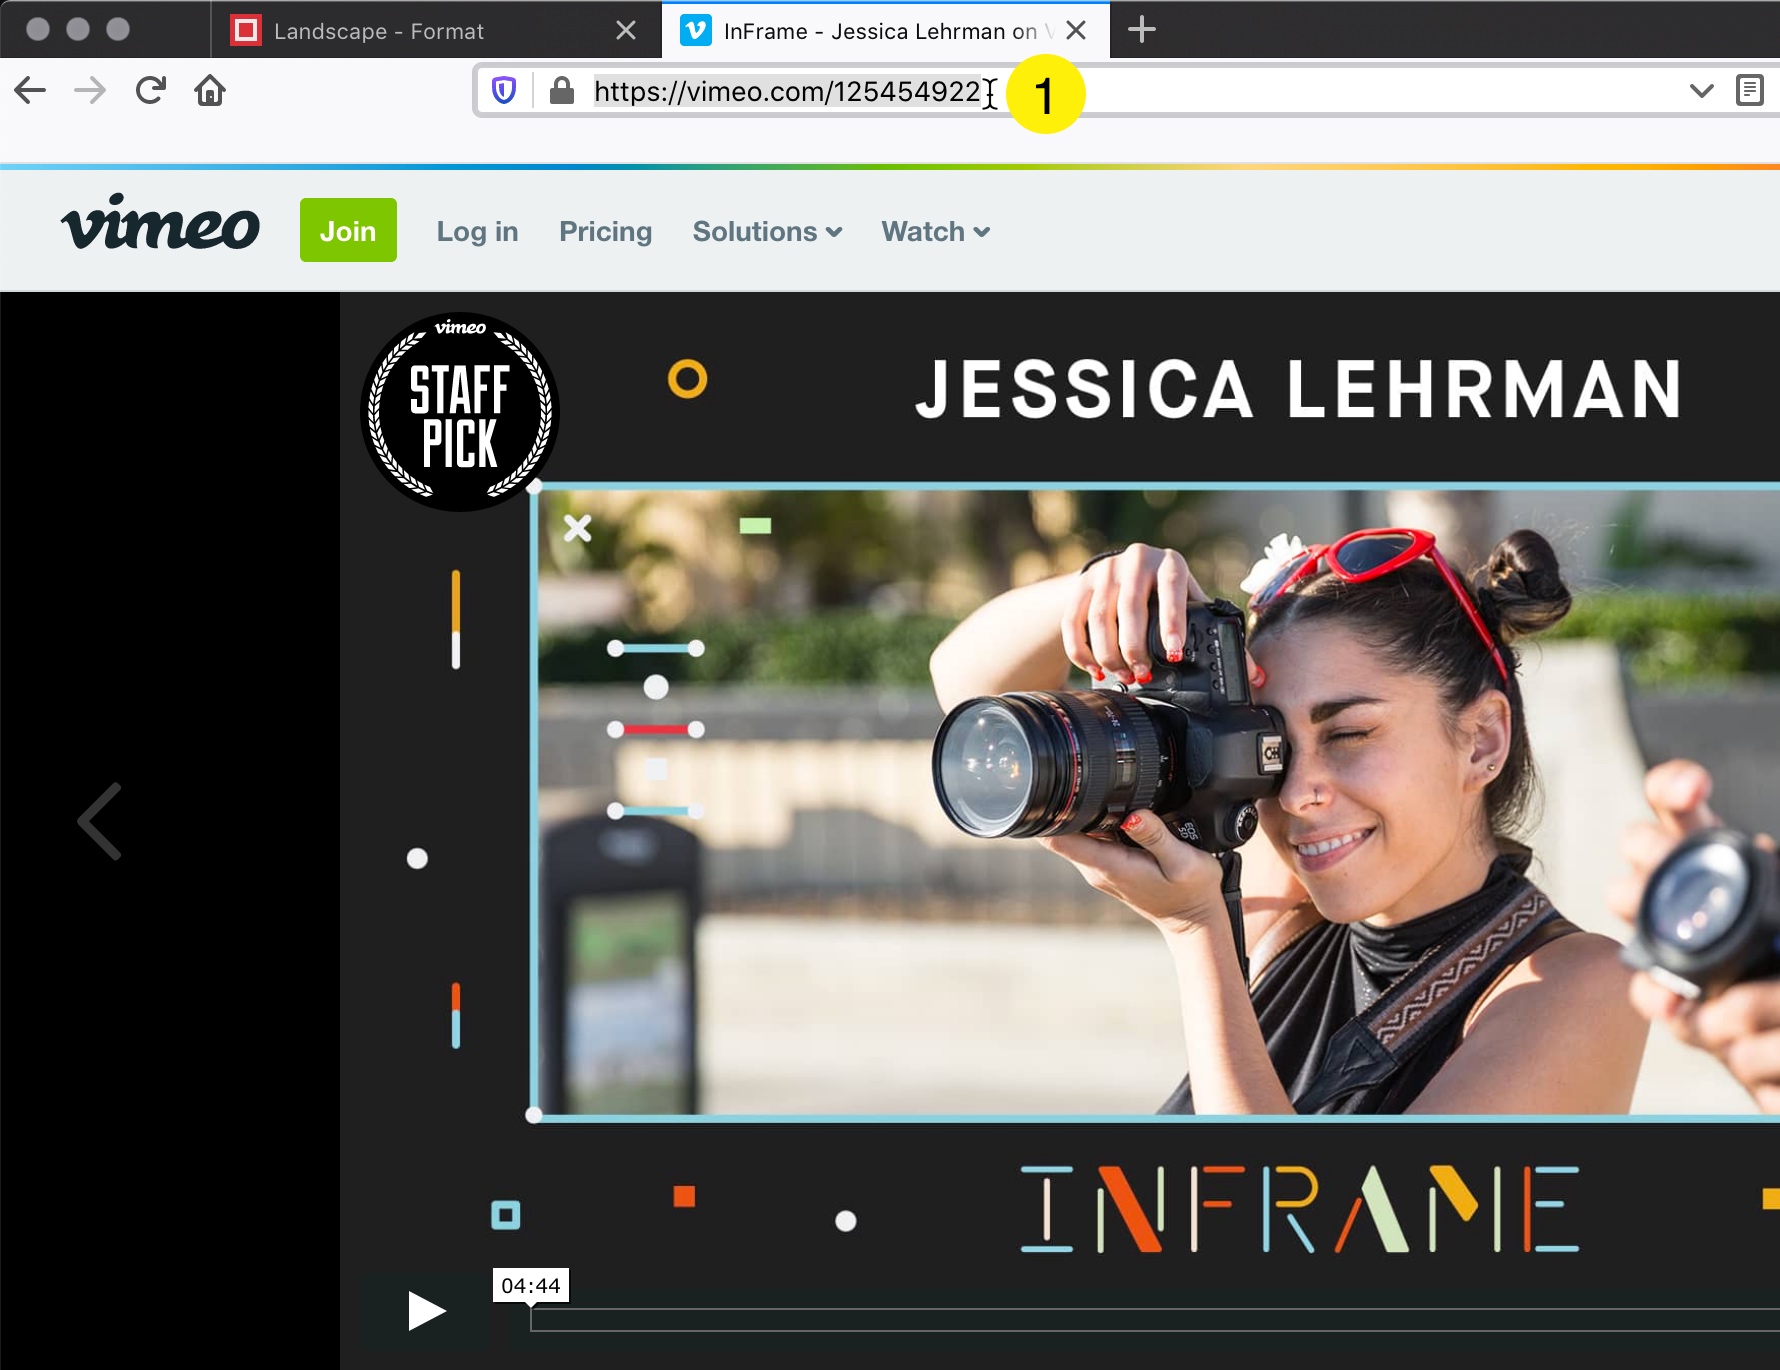Close the InFrame Vimeo tab
1780x1370 pixels.
pyautogui.click(x=1076, y=31)
